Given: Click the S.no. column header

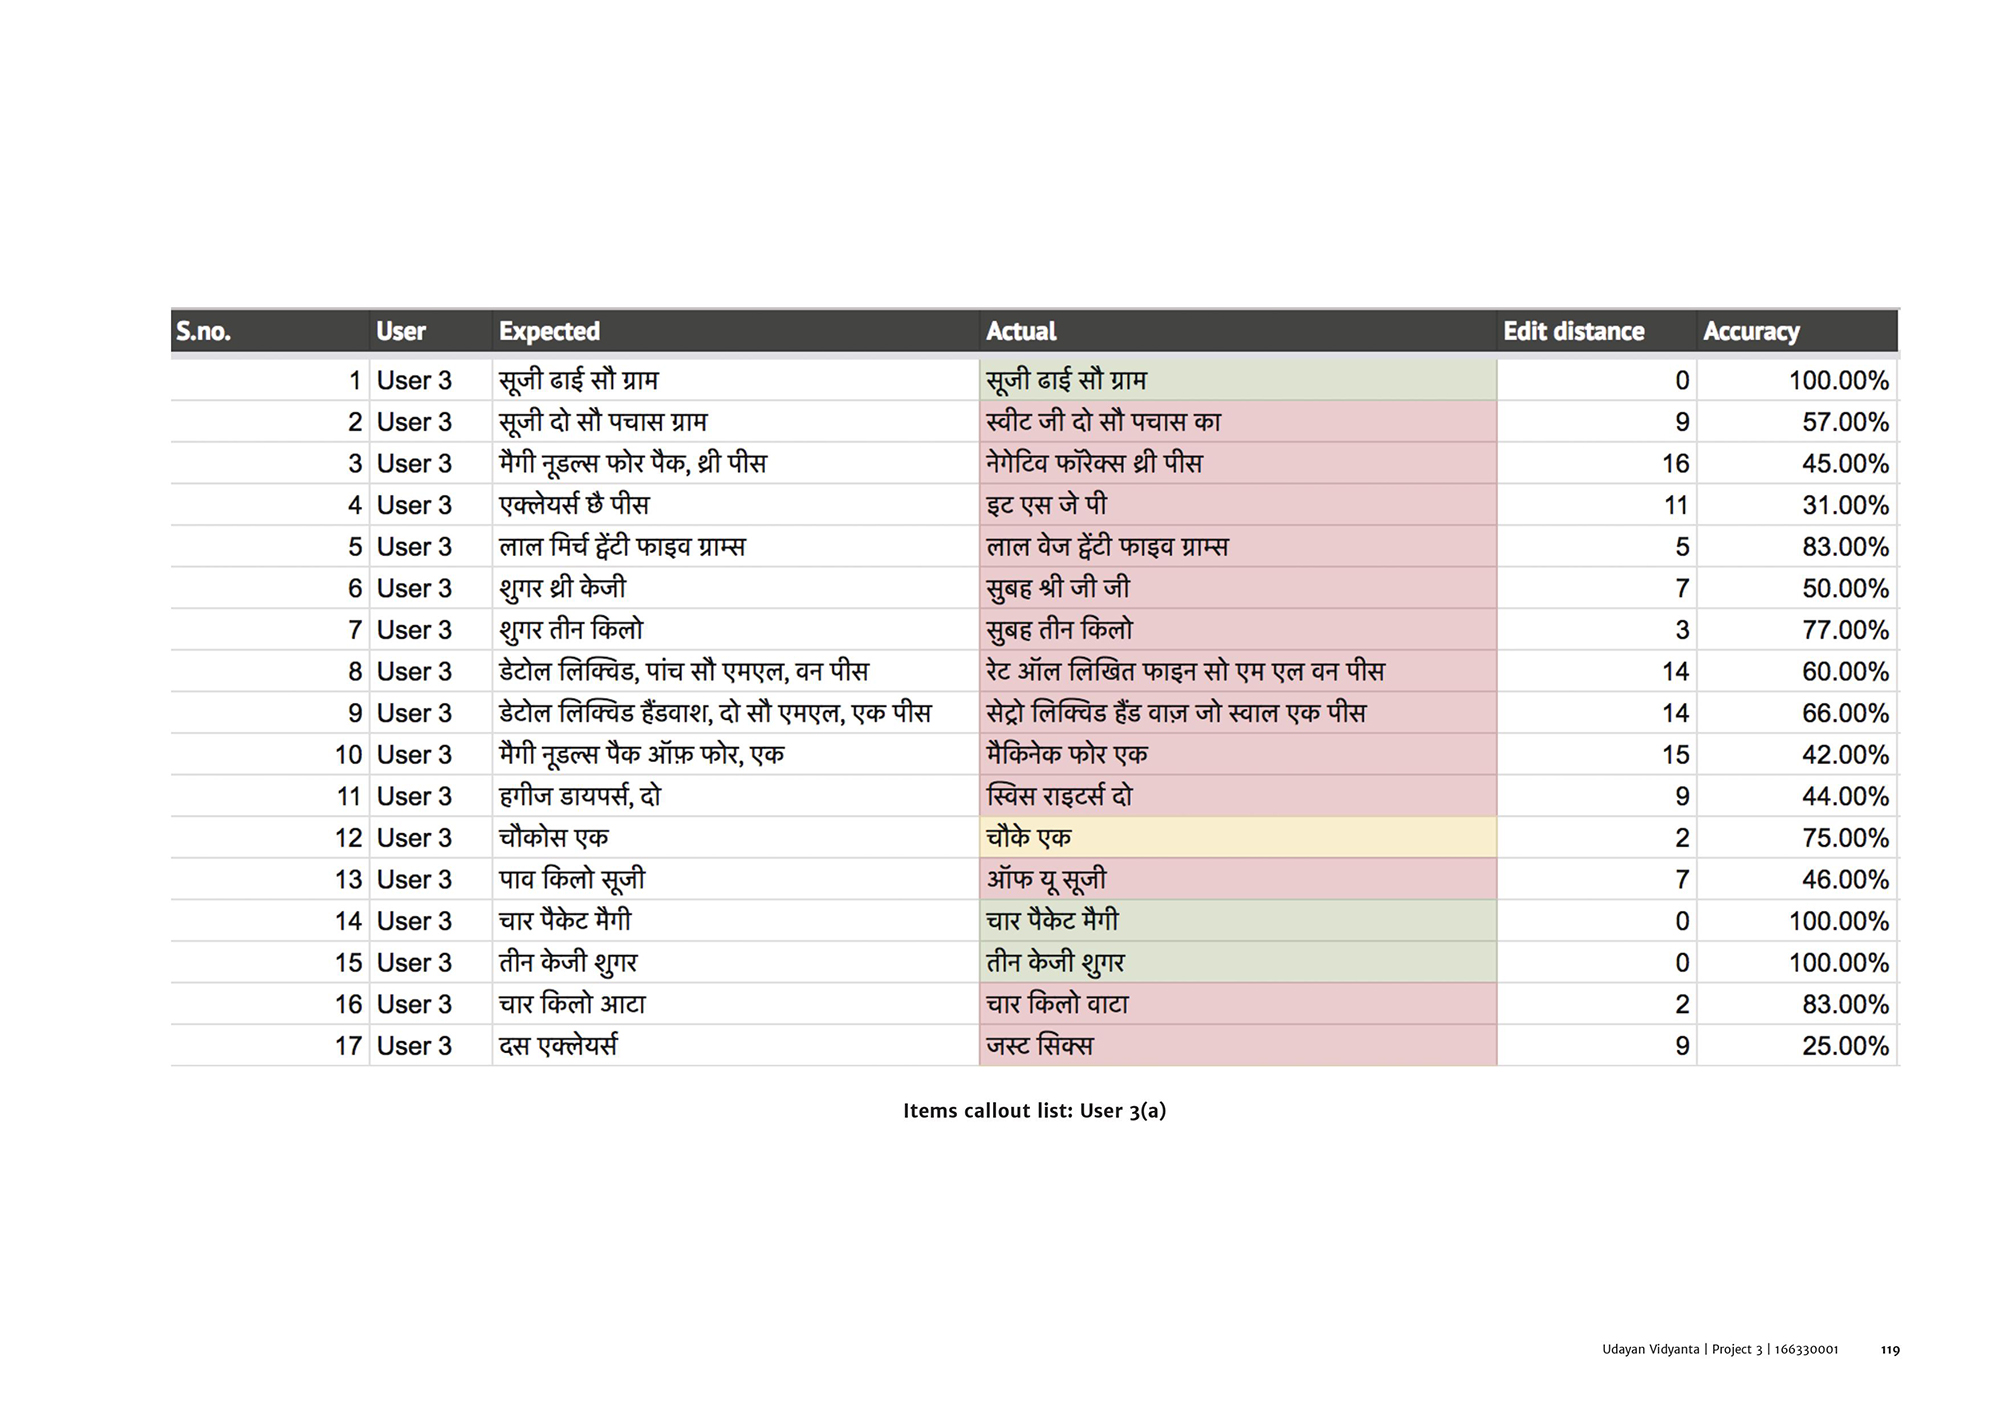Looking at the screenshot, I should 203,331.
